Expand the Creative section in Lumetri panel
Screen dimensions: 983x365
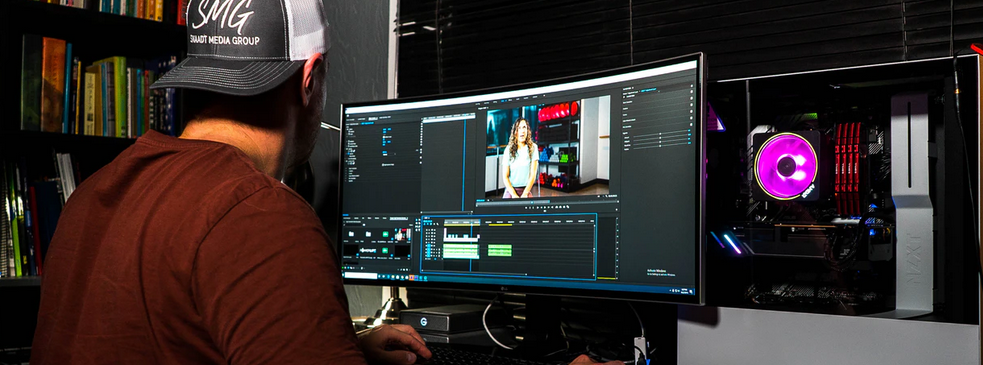click(626, 108)
